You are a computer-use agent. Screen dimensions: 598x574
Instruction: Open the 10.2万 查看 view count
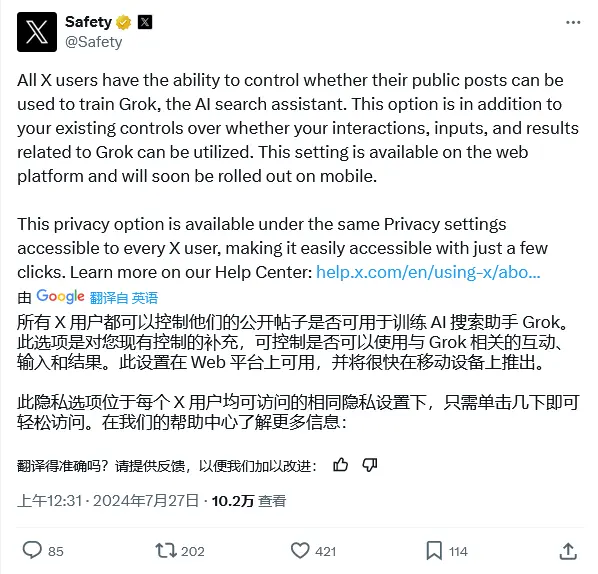[x=249, y=501]
